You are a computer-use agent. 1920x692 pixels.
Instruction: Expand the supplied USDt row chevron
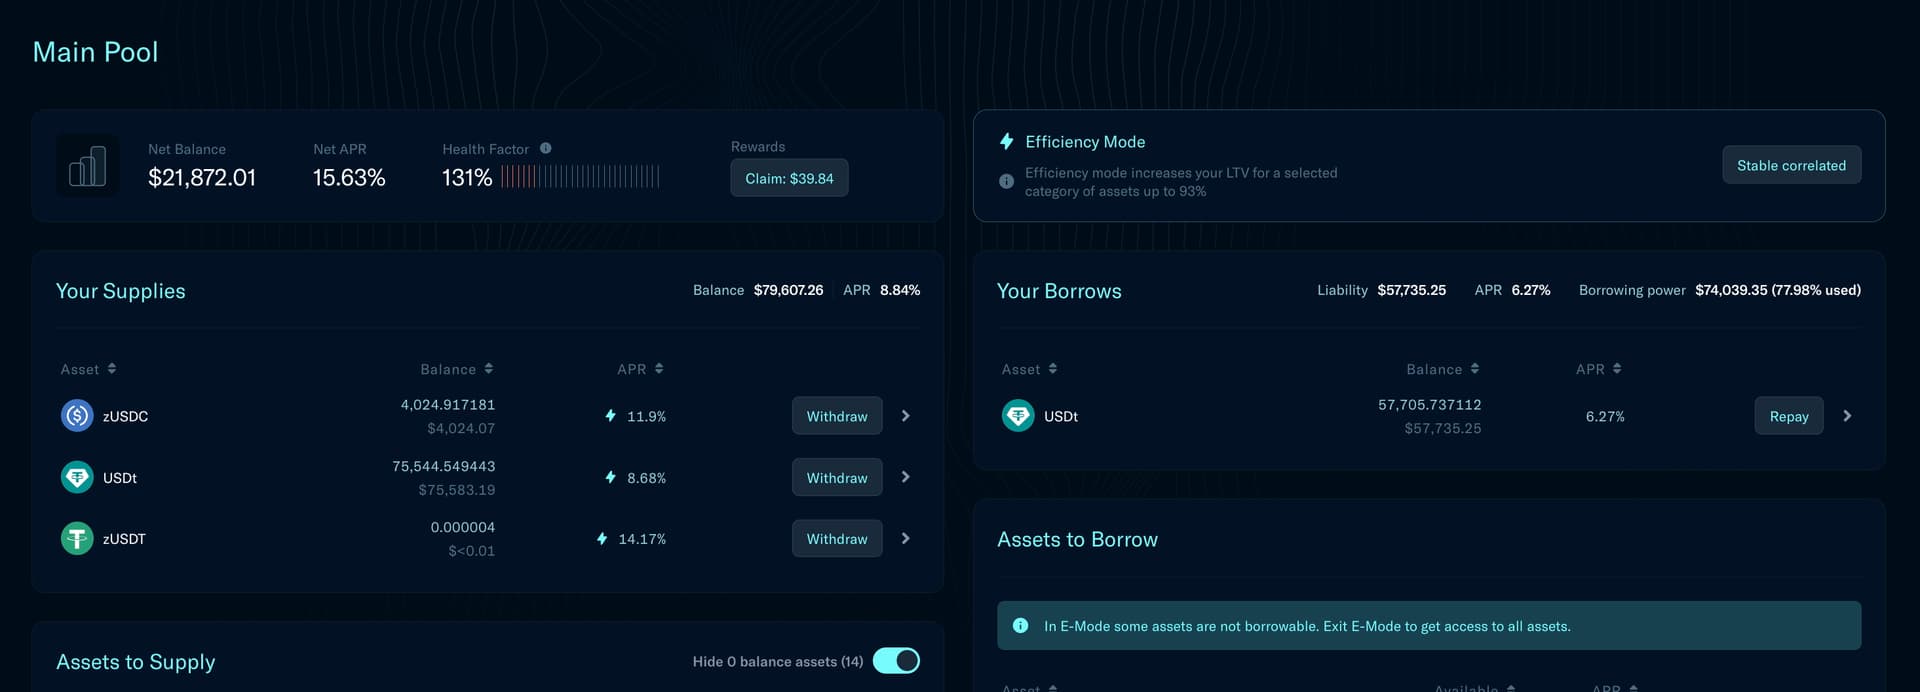(x=906, y=477)
